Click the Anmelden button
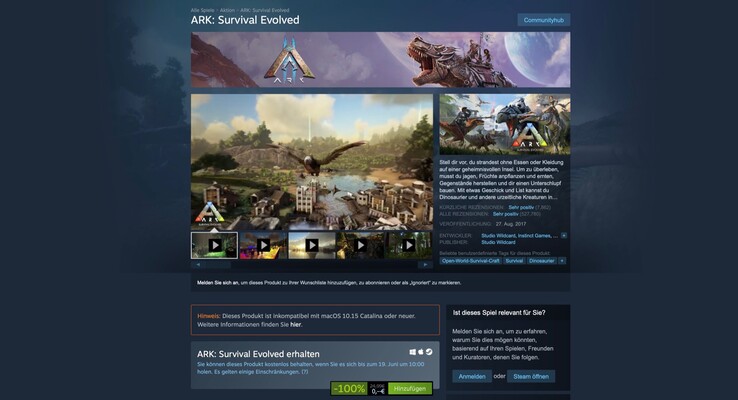The height and width of the screenshot is (400, 738). (472, 376)
